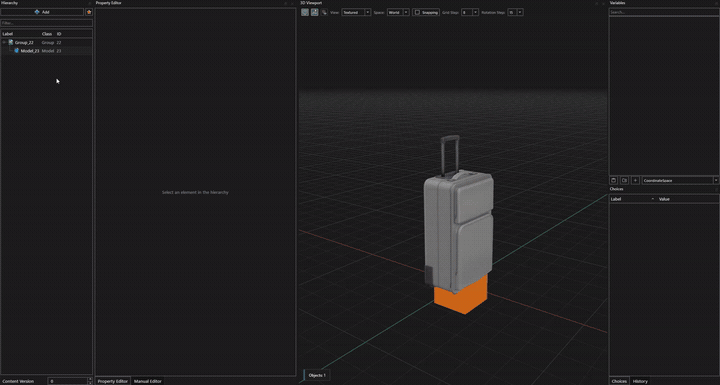Screen dimensions: 720x385
Task: Click the orange star icon beside Add
Action: coord(89,12)
